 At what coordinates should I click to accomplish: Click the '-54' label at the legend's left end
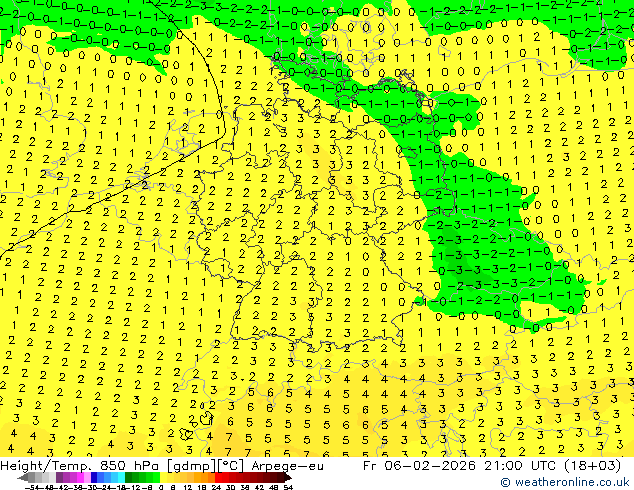tap(32, 487)
